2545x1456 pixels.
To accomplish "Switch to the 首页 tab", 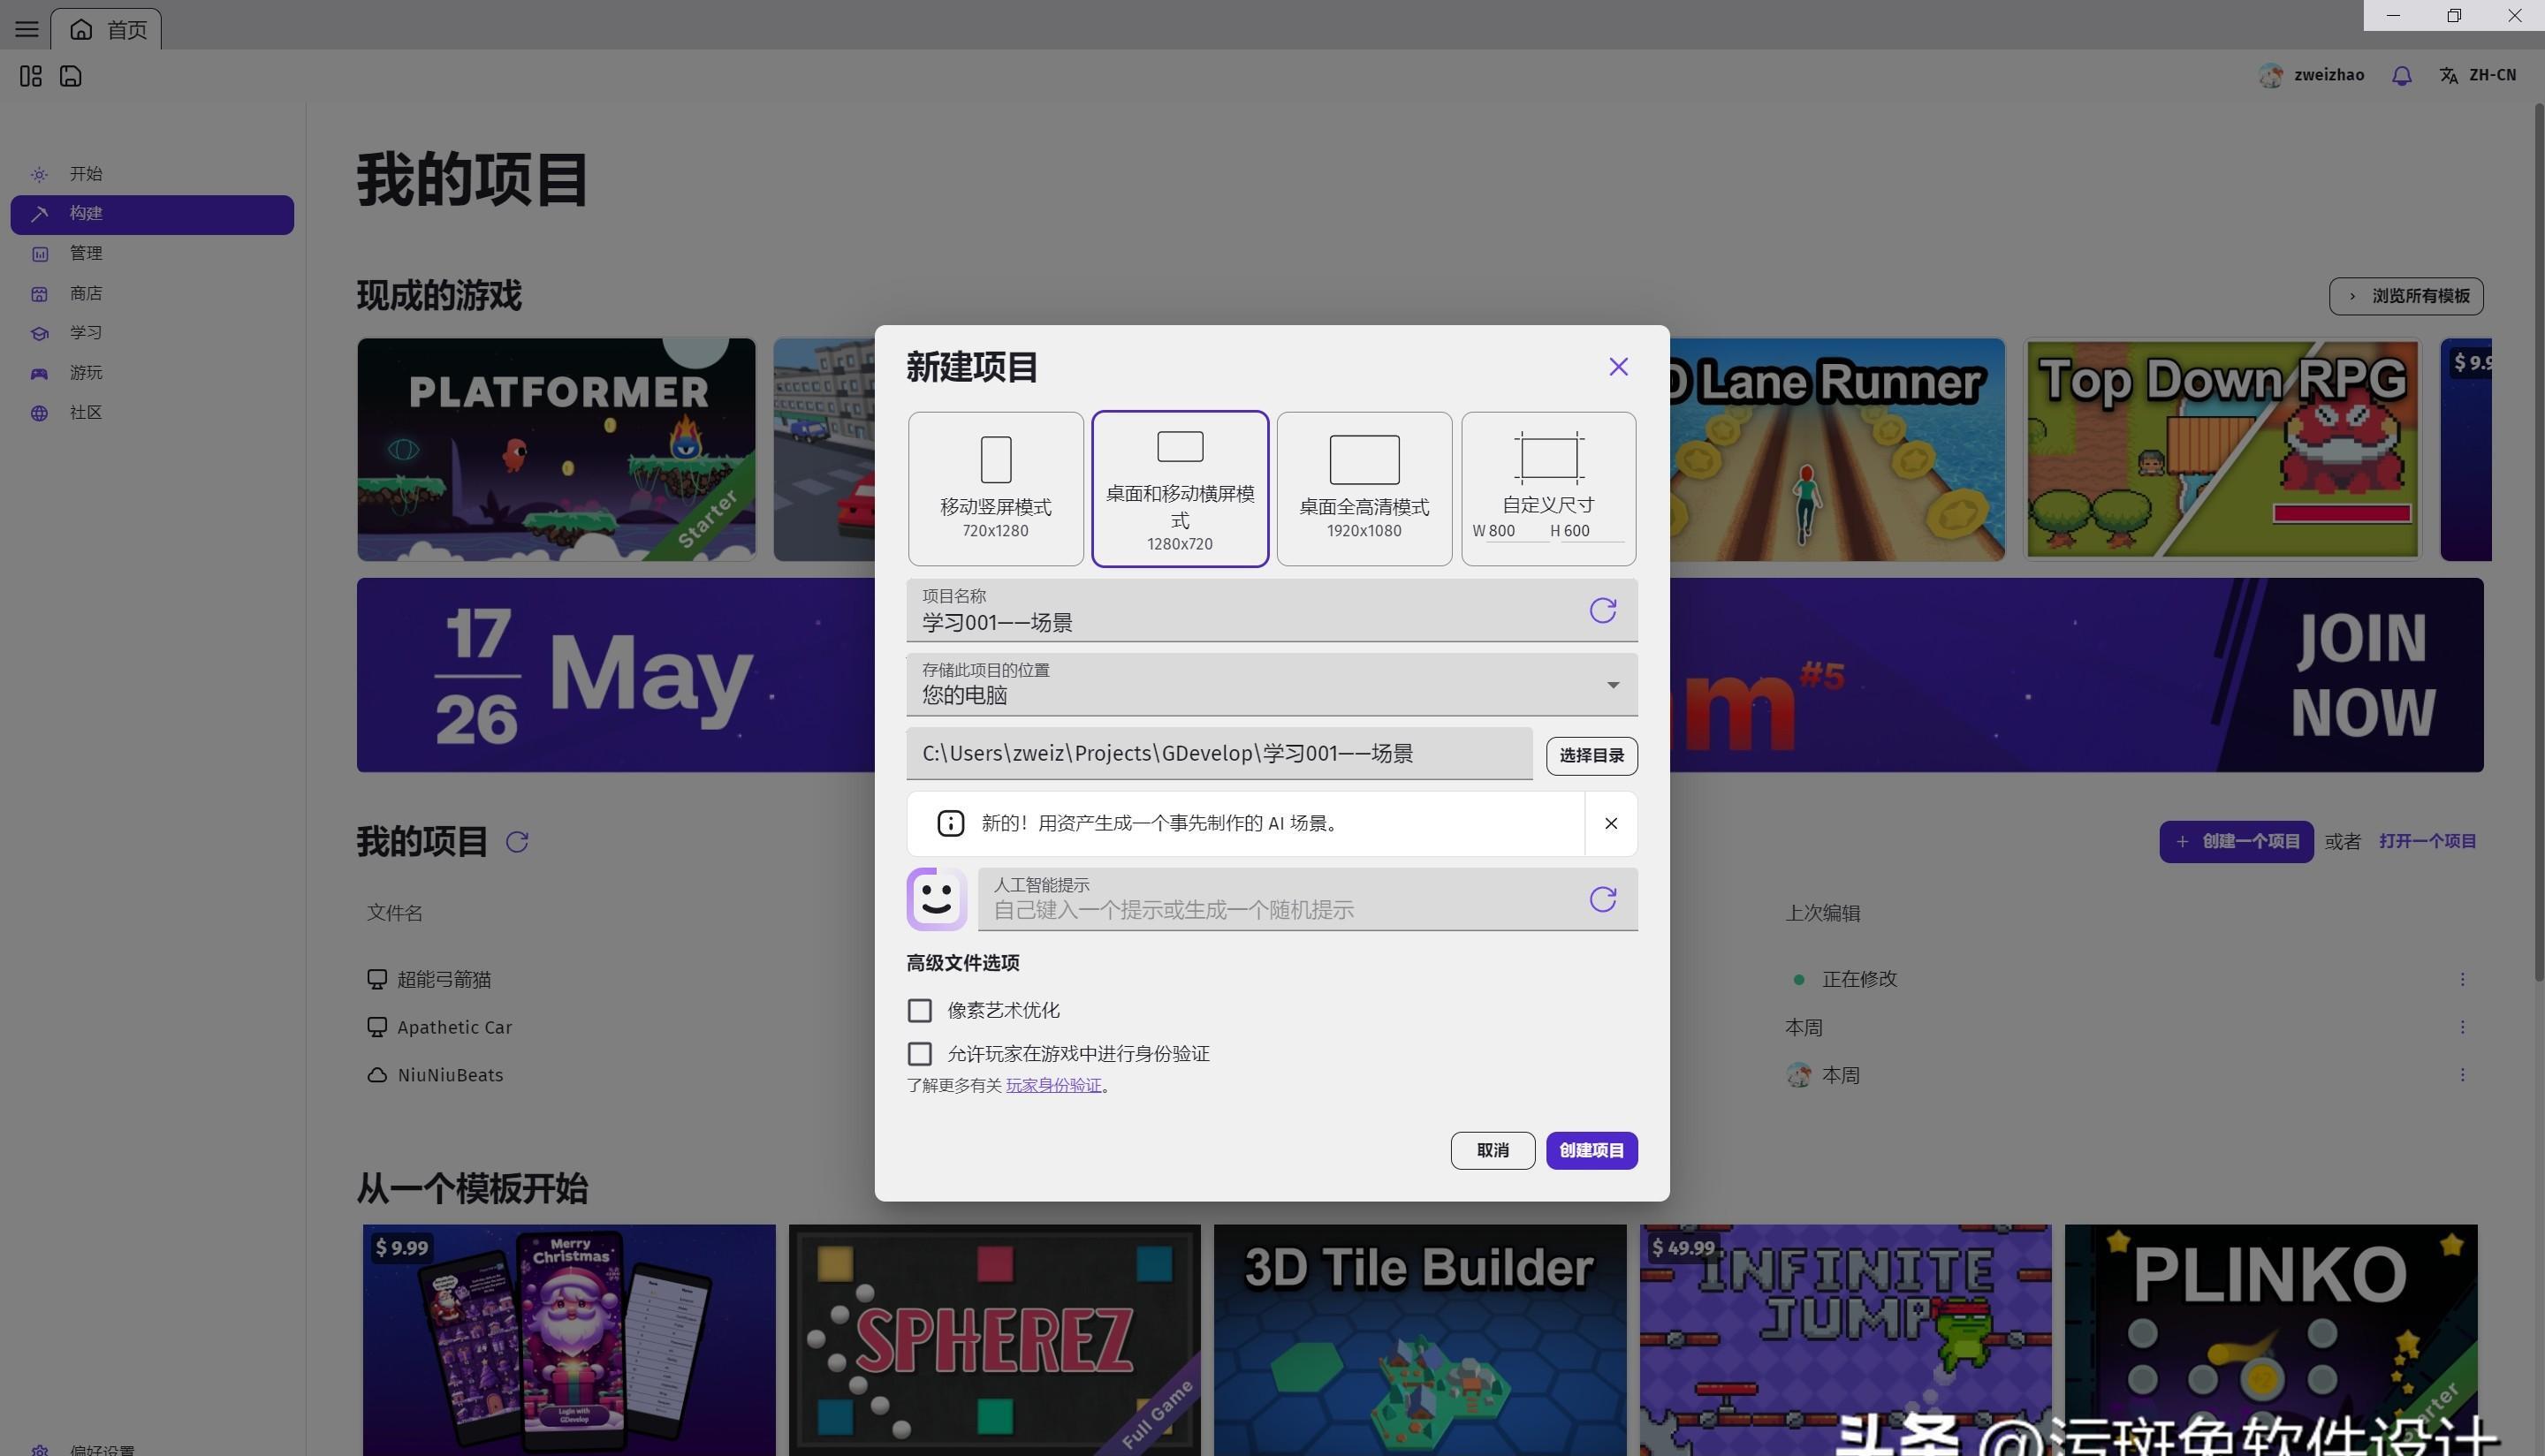I will click(107, 29).
